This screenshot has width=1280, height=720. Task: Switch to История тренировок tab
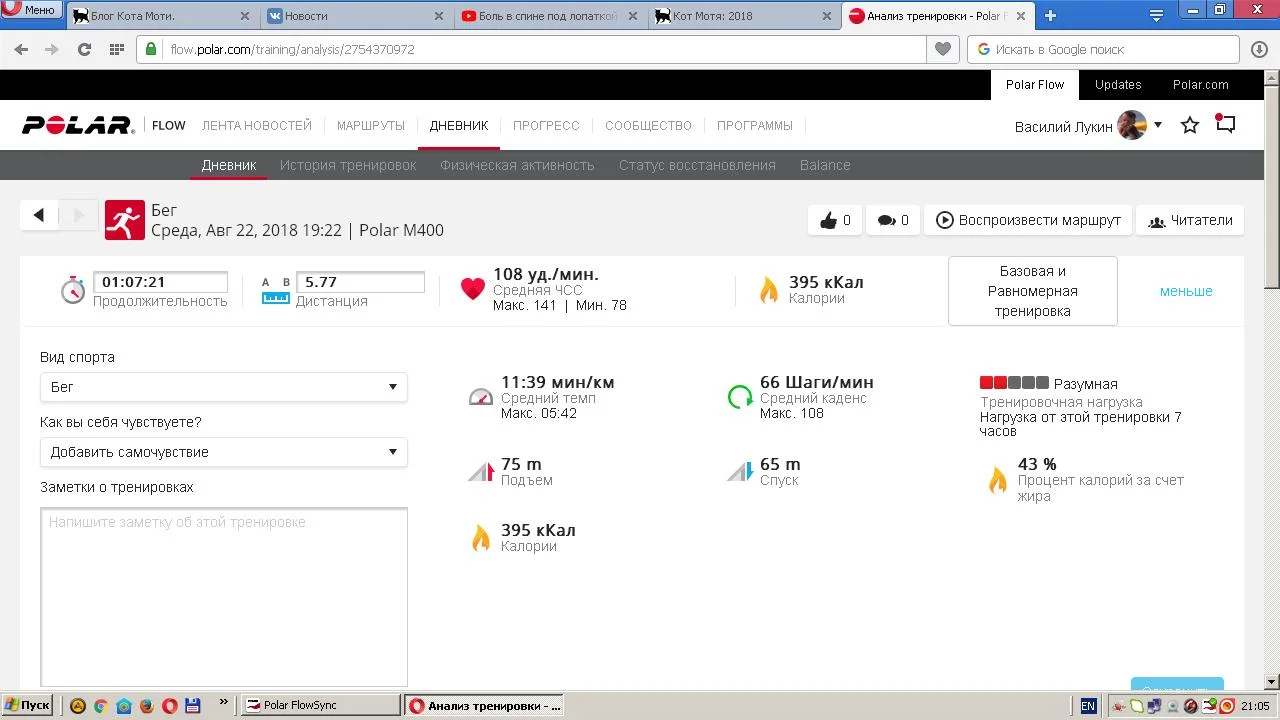point(348,165)
